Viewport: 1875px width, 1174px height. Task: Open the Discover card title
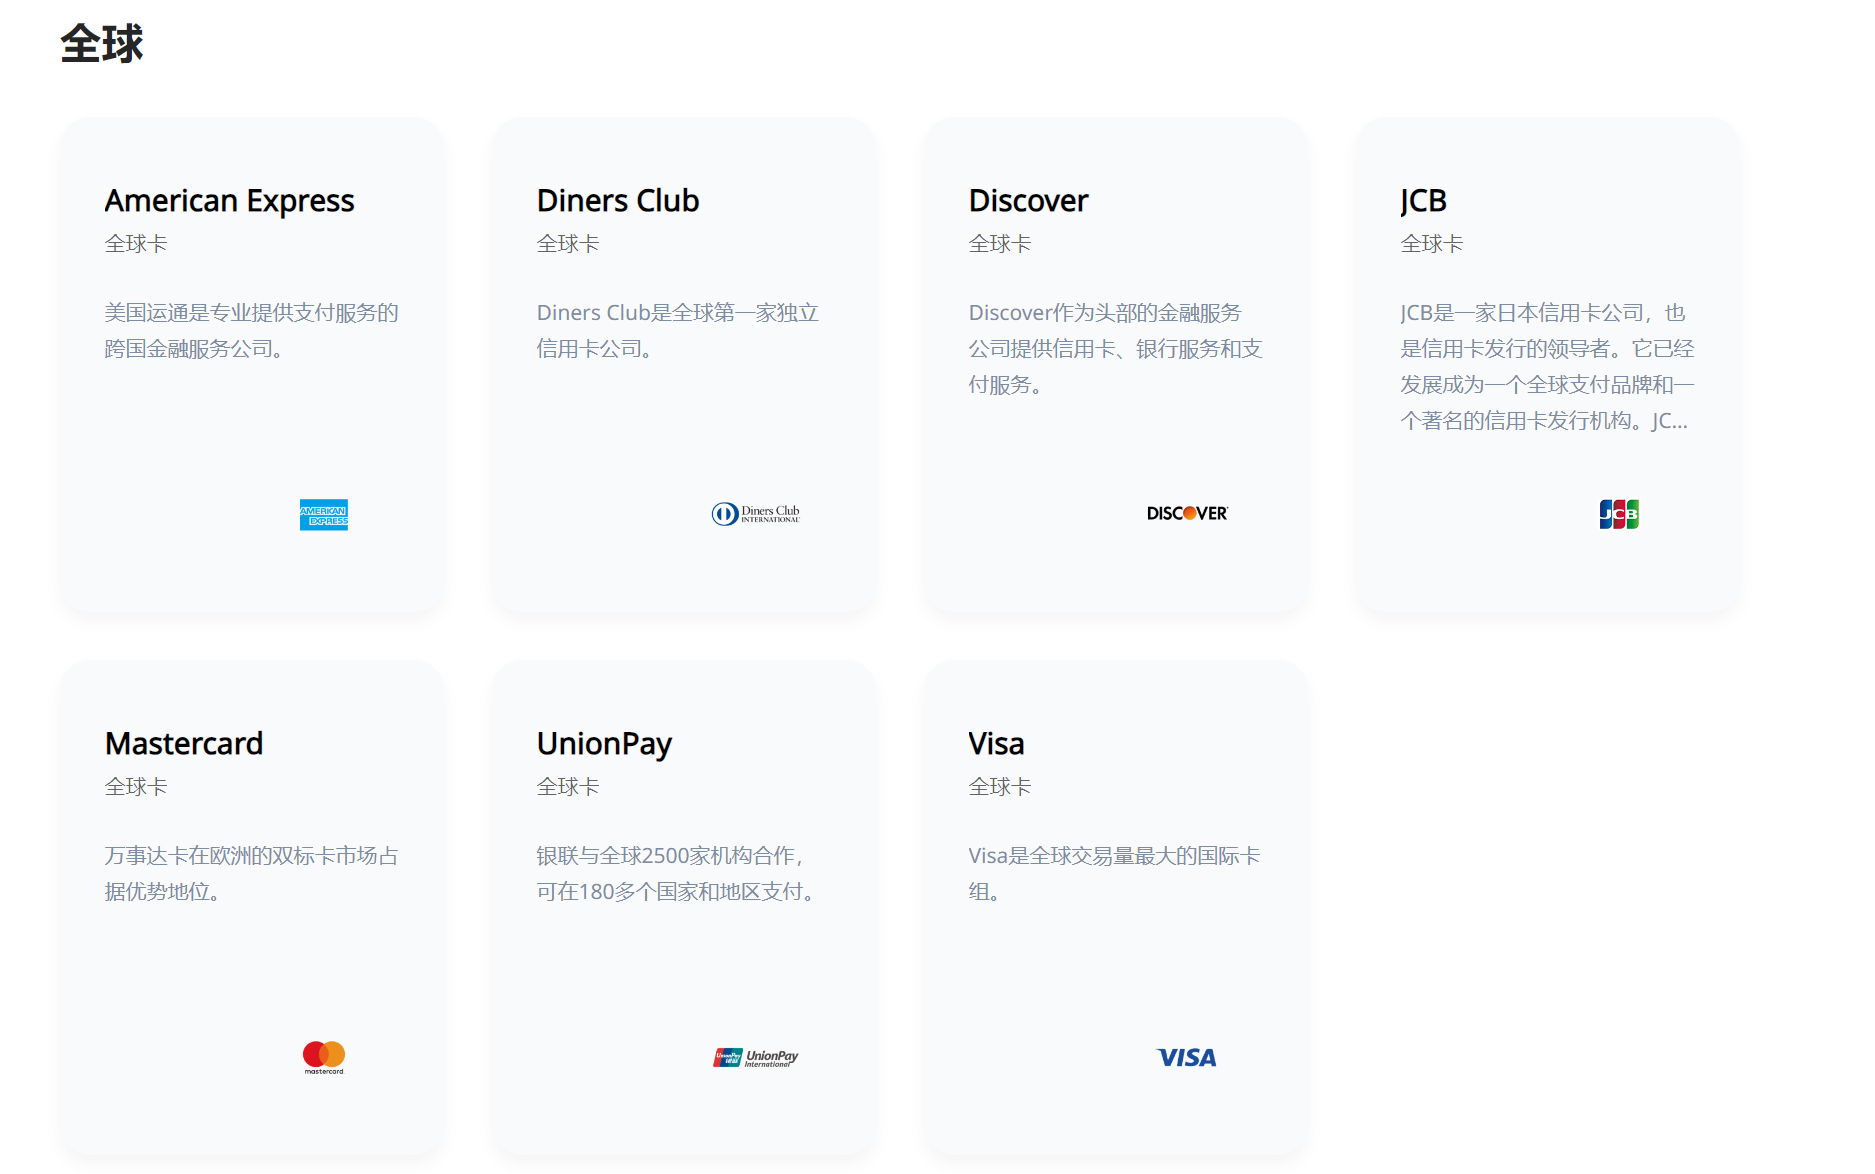click(1028, 201)
